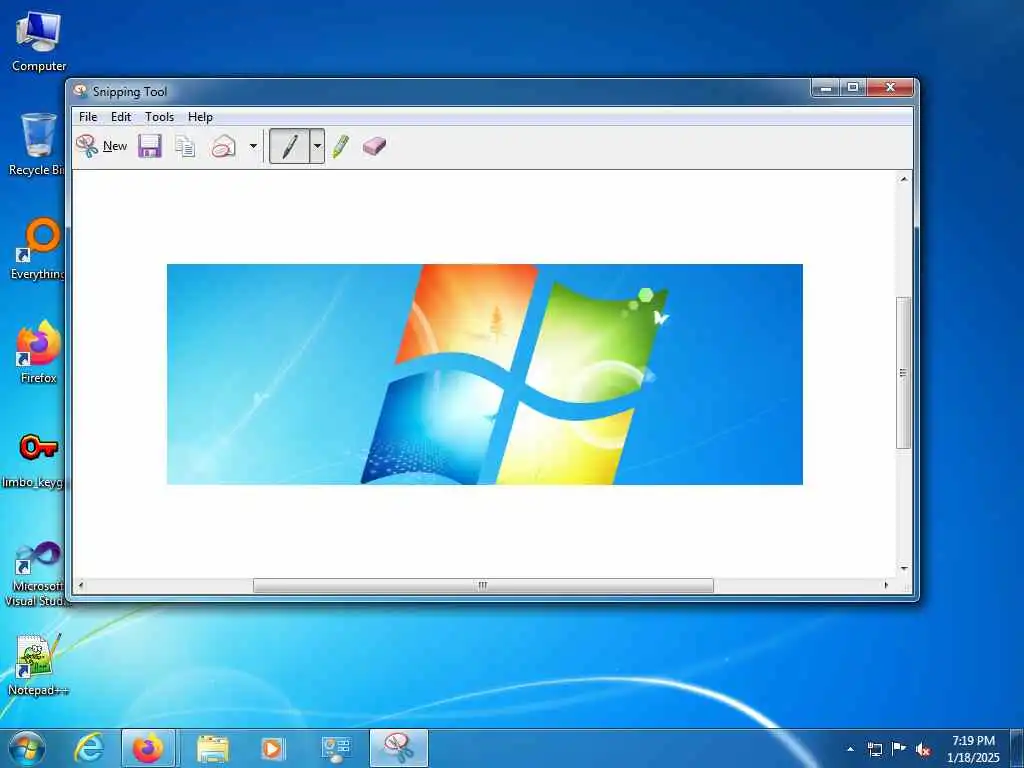Click the Show desktop button
This screenshot has height=768, width=1024.
coord(1017,749)
